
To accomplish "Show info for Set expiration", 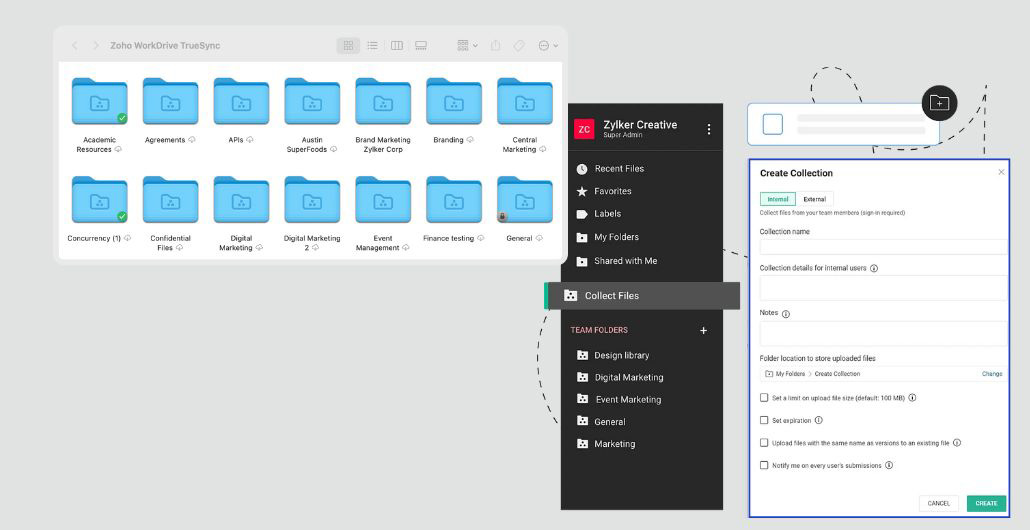I will pyautogui.click(x=818, y=420).
